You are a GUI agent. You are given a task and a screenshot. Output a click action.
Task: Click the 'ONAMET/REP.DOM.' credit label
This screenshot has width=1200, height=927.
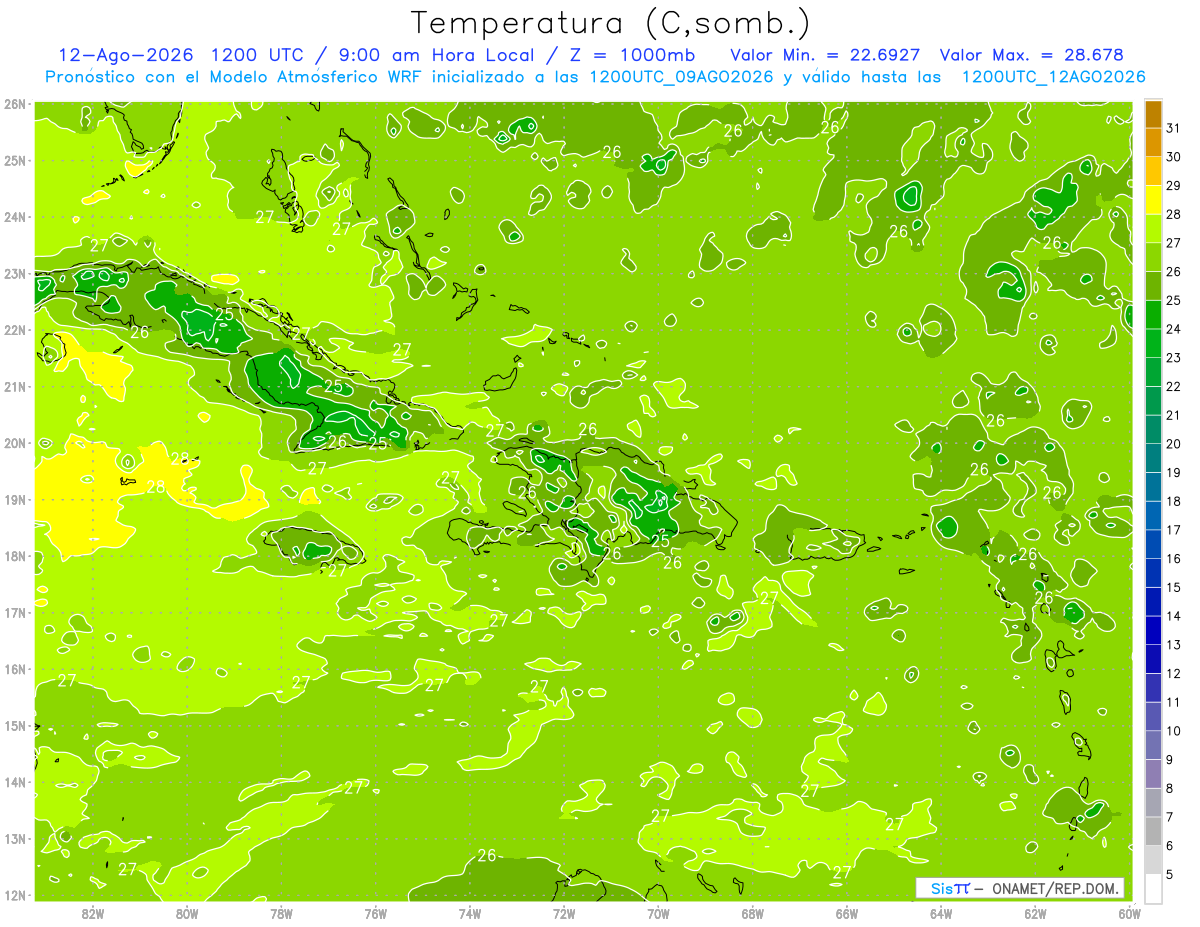1054,888
